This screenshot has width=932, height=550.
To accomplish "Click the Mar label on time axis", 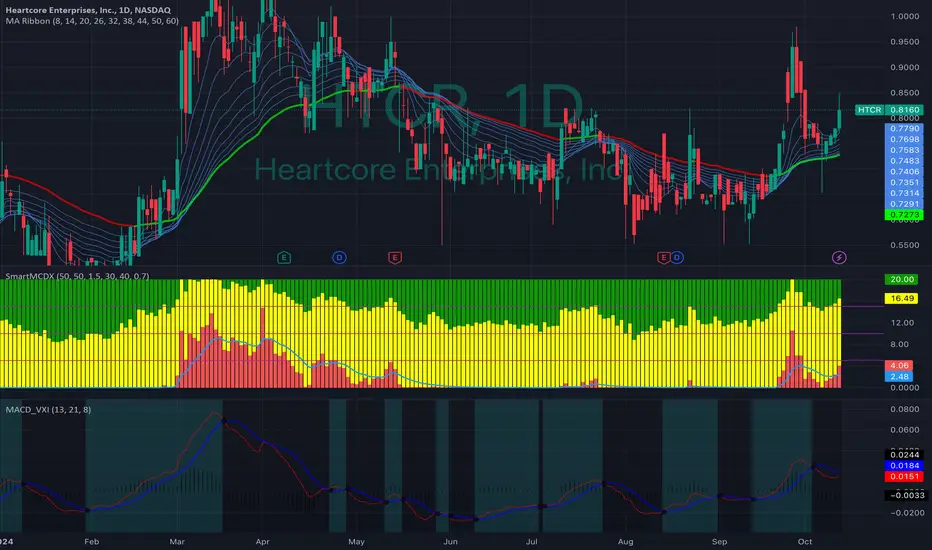I will point(177,542).
